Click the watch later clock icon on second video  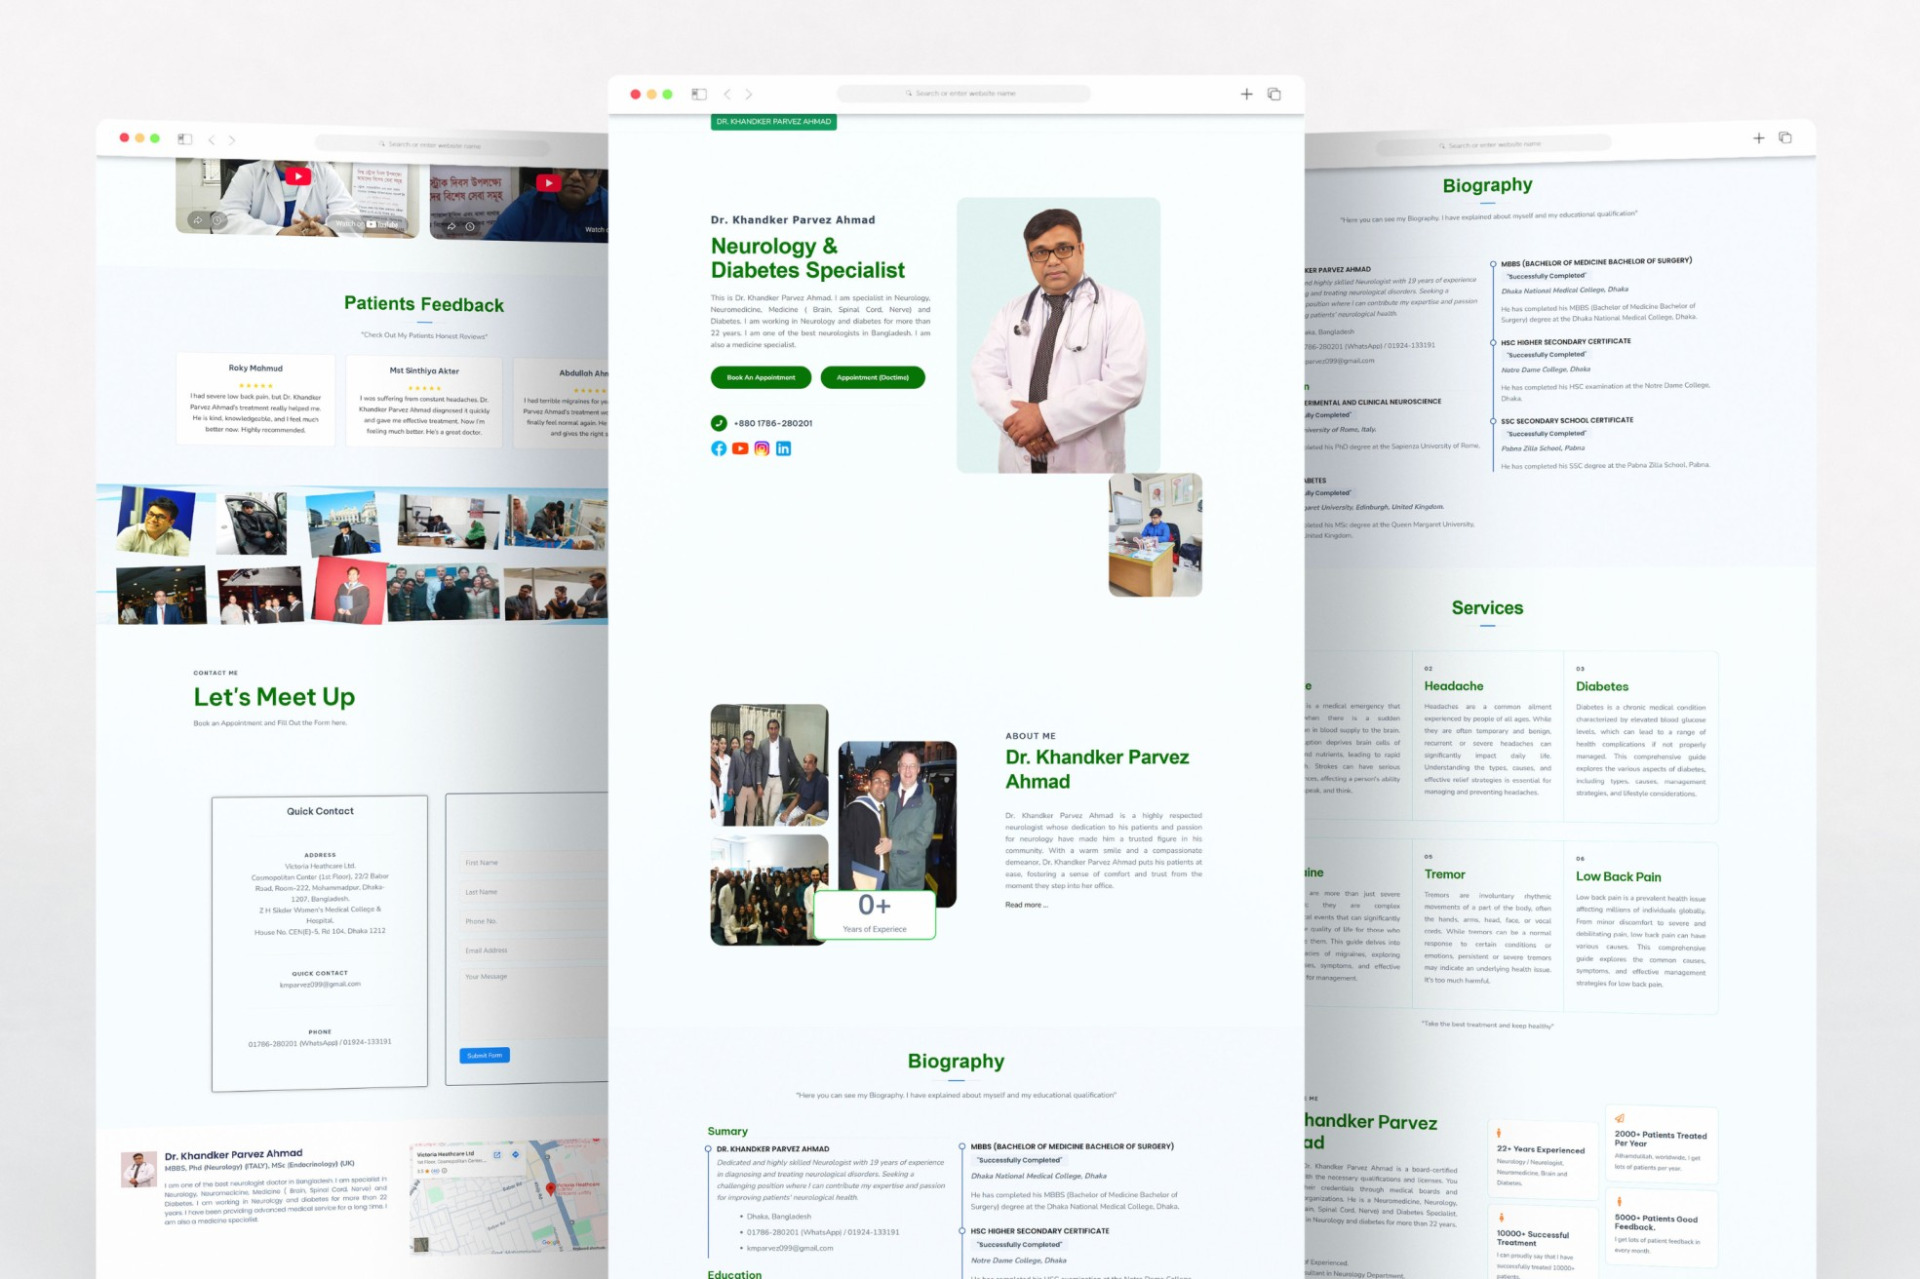click(x=470, y=226)
